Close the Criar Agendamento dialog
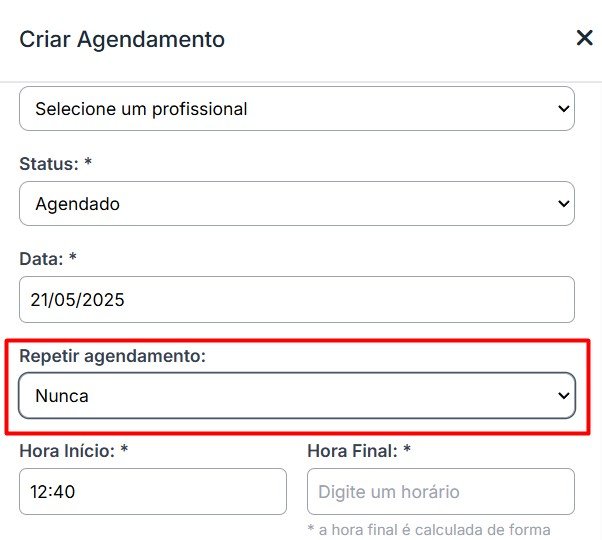Screen dimensions: 602x540 point(584,38)
